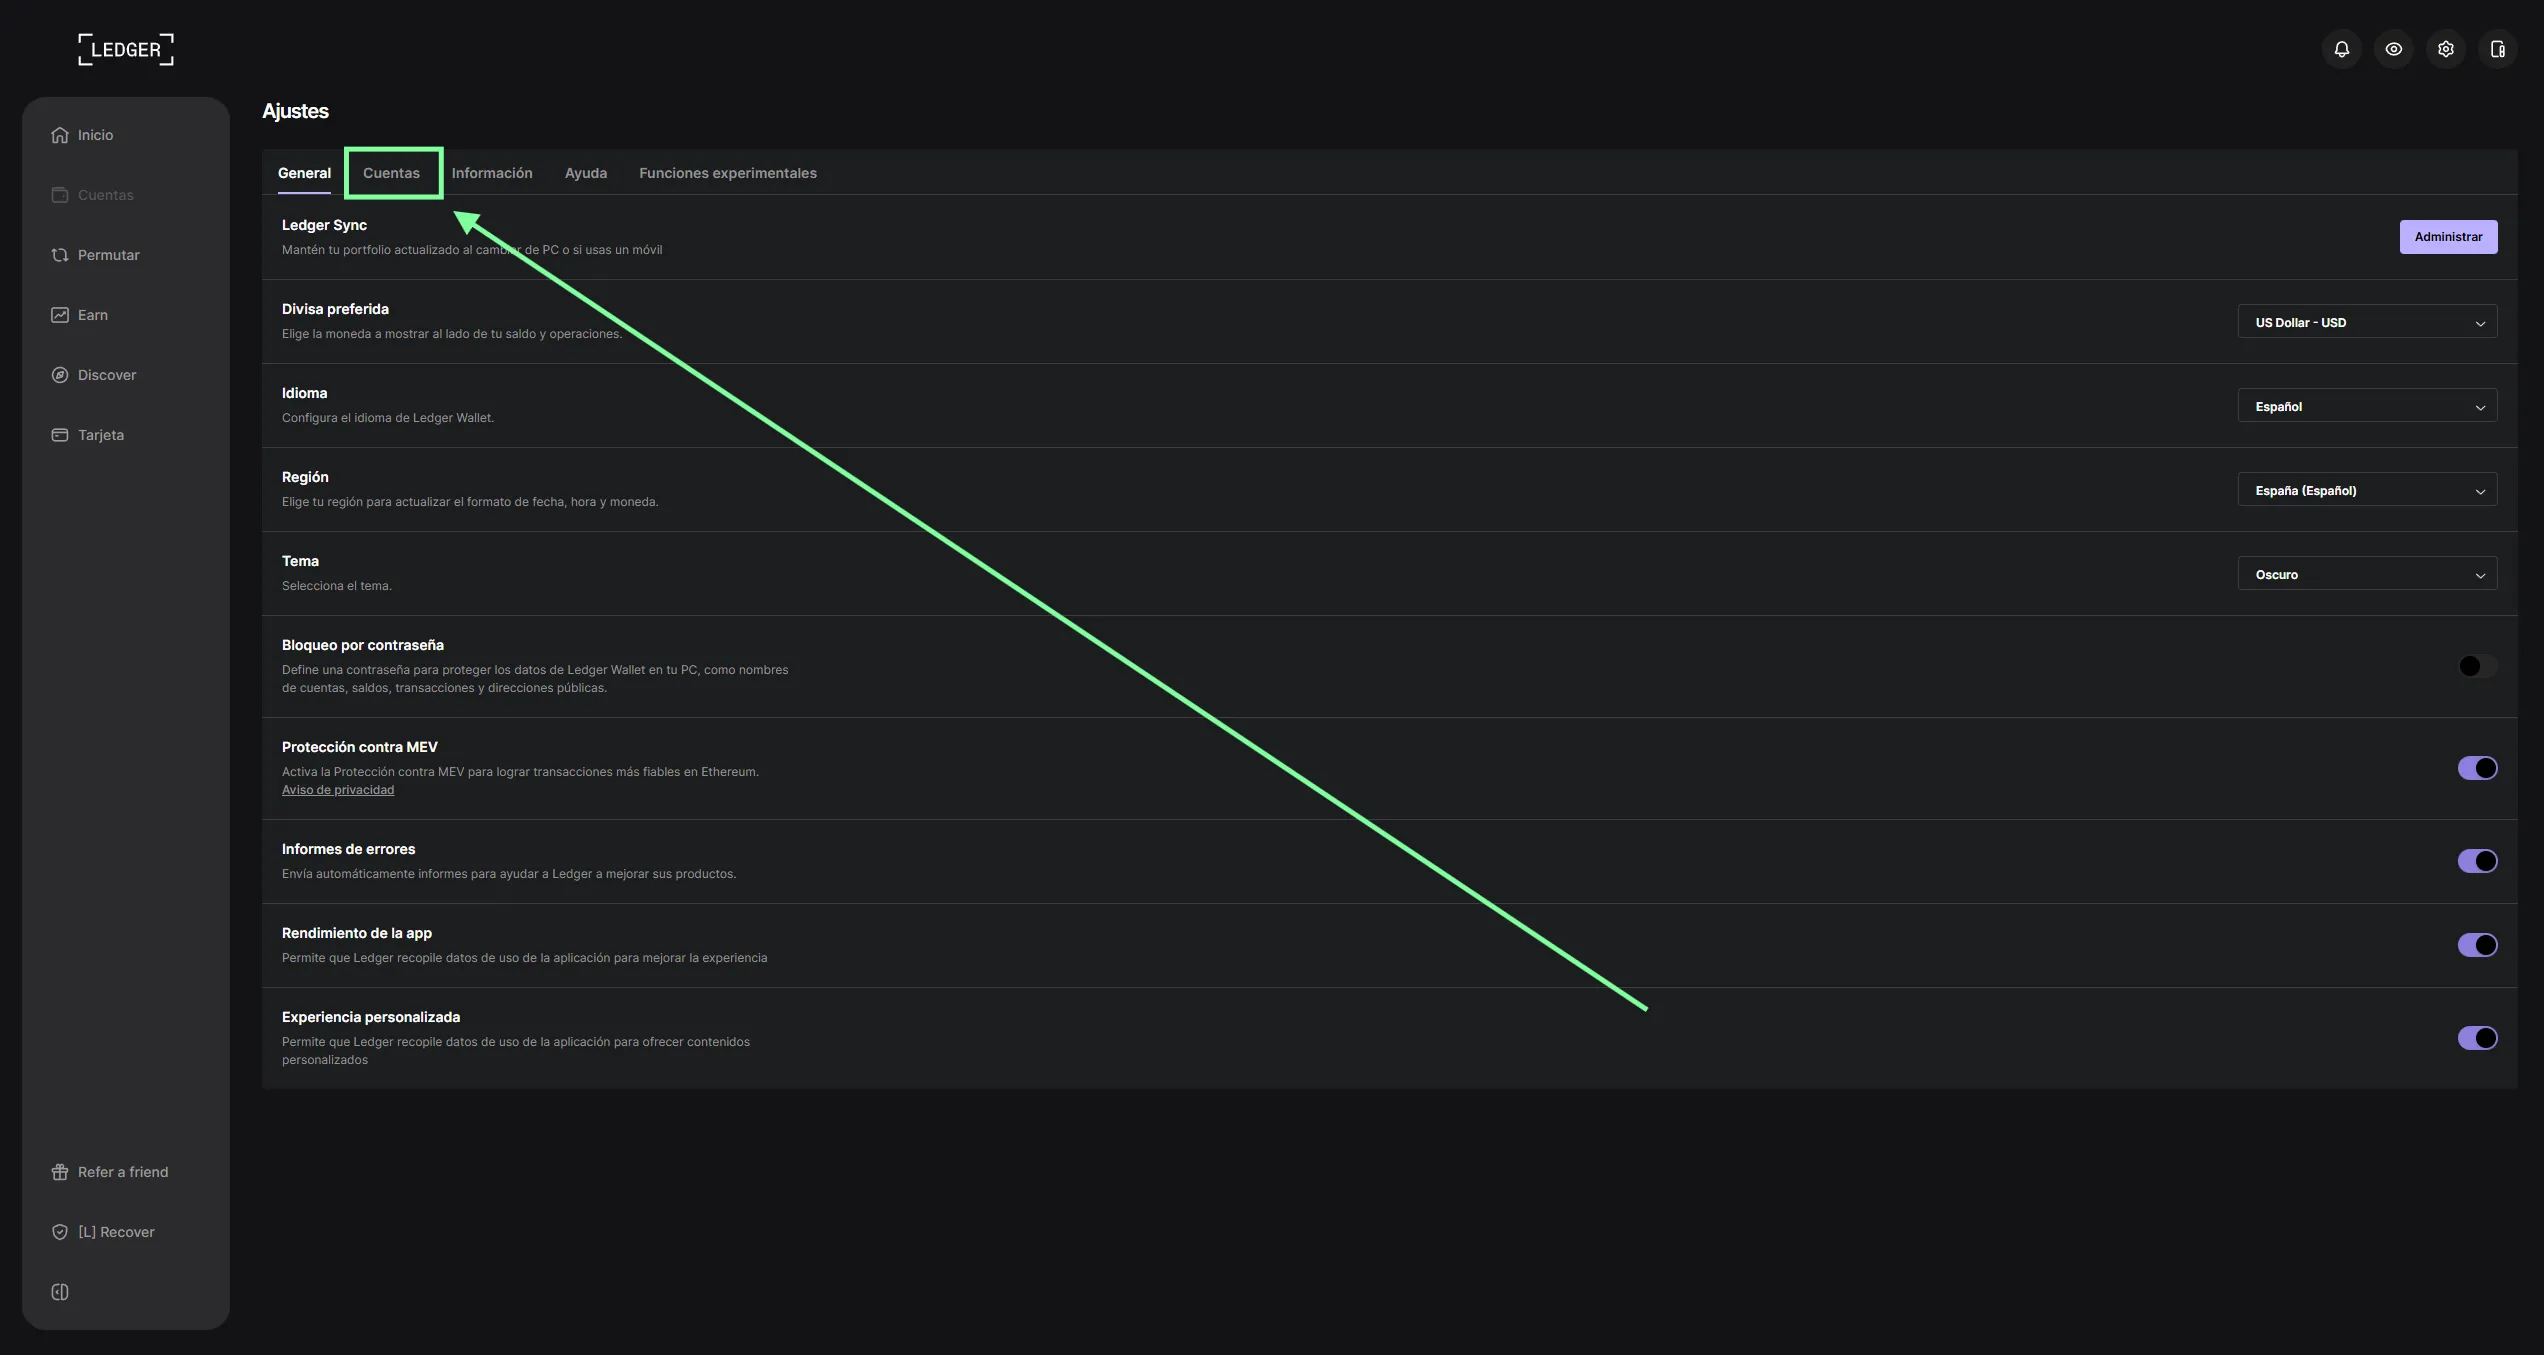Click the Bloqueo por contraseña title
The height and width of the screenshot is (1355, 2544).
[x=363, y=645]
